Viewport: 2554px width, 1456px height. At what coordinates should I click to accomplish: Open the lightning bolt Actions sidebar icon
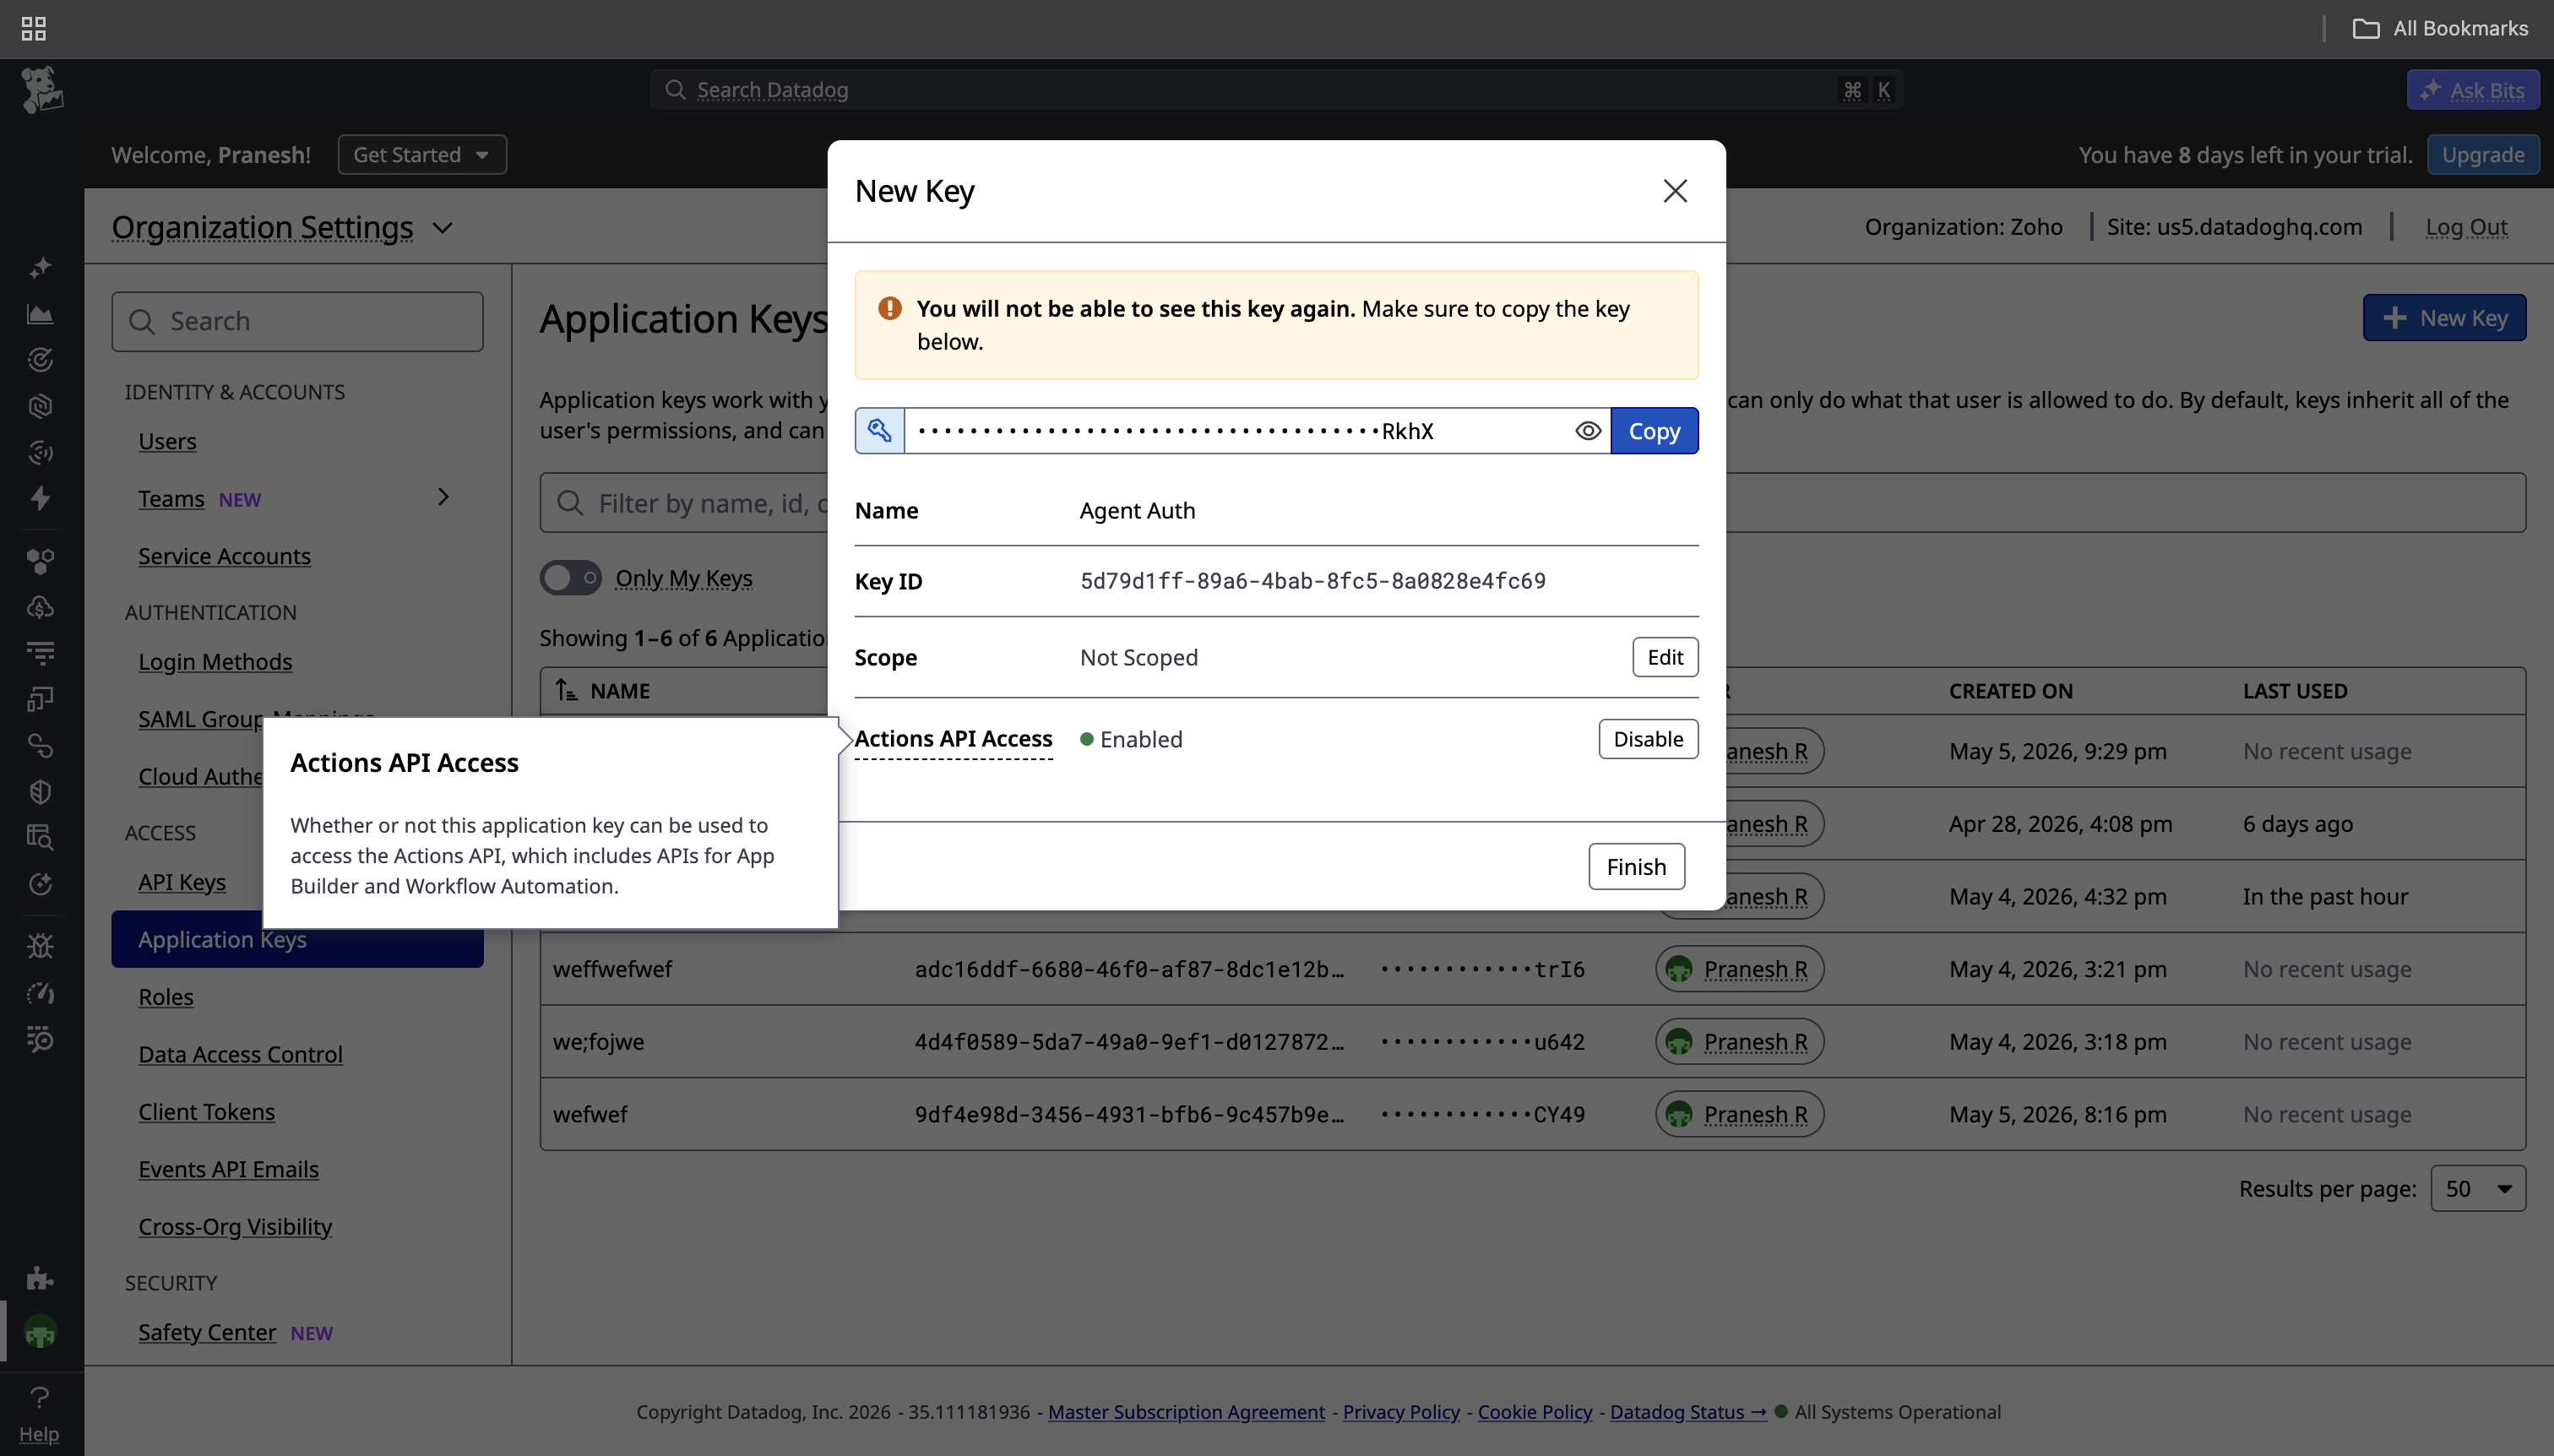40,498
